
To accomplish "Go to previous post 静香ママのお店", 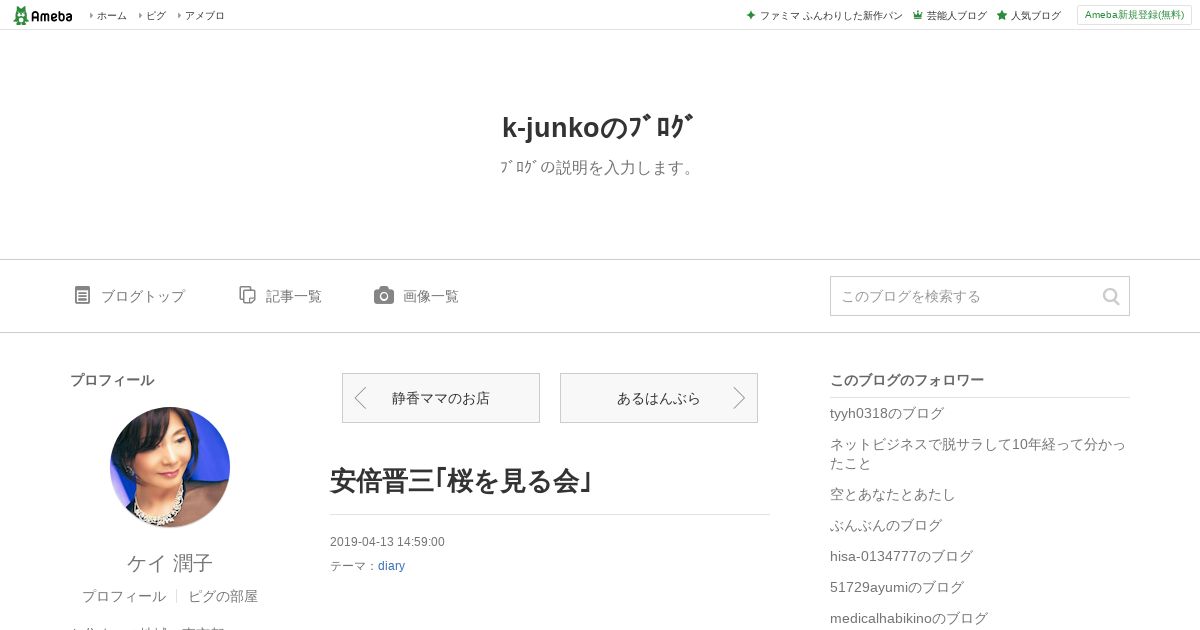I will pos(441,398).
